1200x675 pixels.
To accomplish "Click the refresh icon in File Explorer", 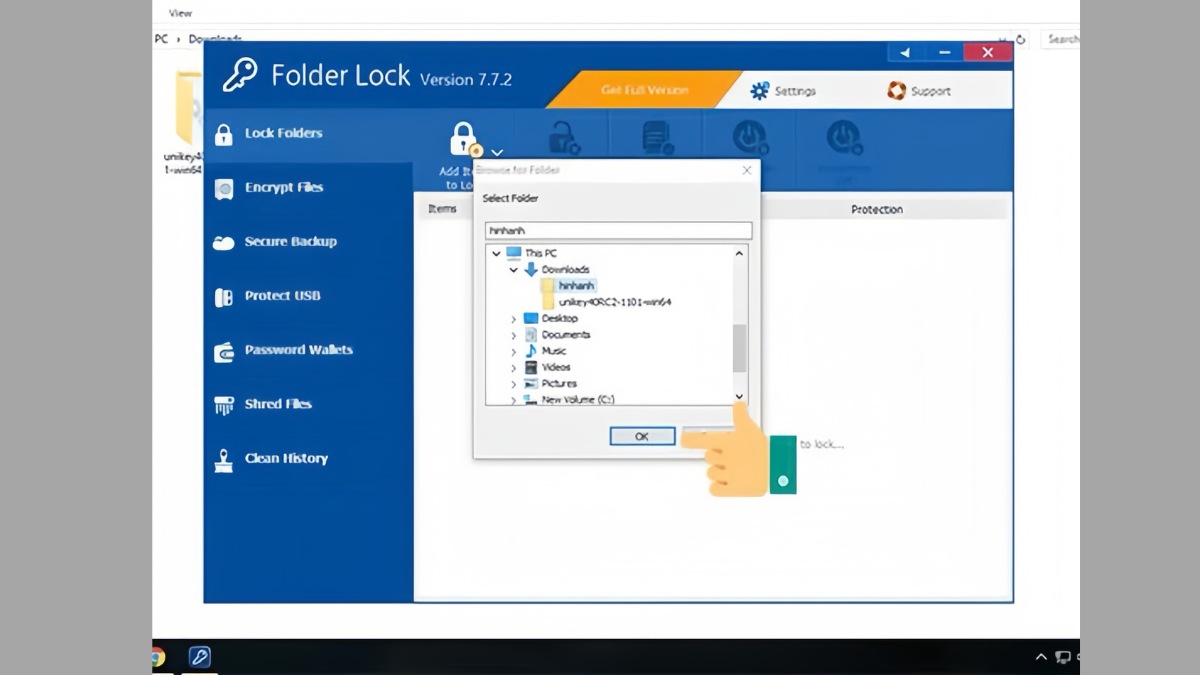I will (x=1021, y=40).
